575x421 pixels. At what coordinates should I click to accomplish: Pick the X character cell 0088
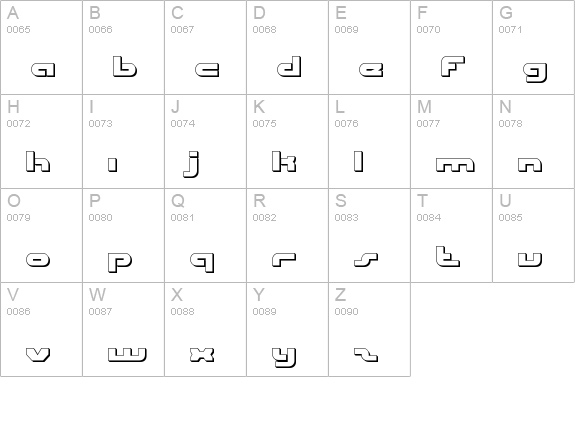pyautogui.click(x=205, y=329)
